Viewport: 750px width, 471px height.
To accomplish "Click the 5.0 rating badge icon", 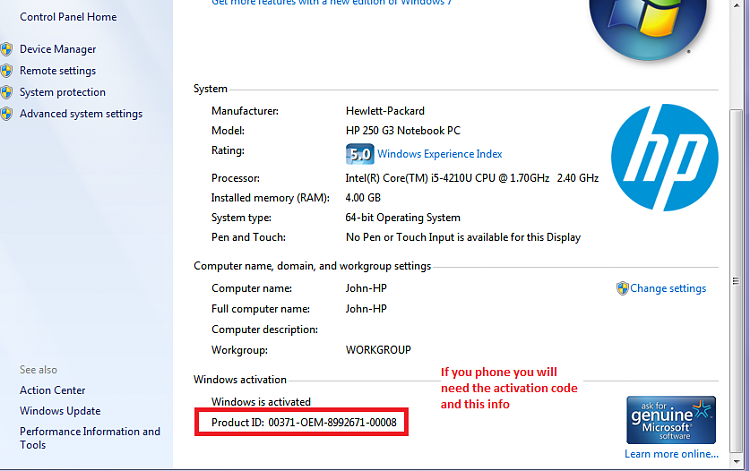I will (x=360, y=154).
